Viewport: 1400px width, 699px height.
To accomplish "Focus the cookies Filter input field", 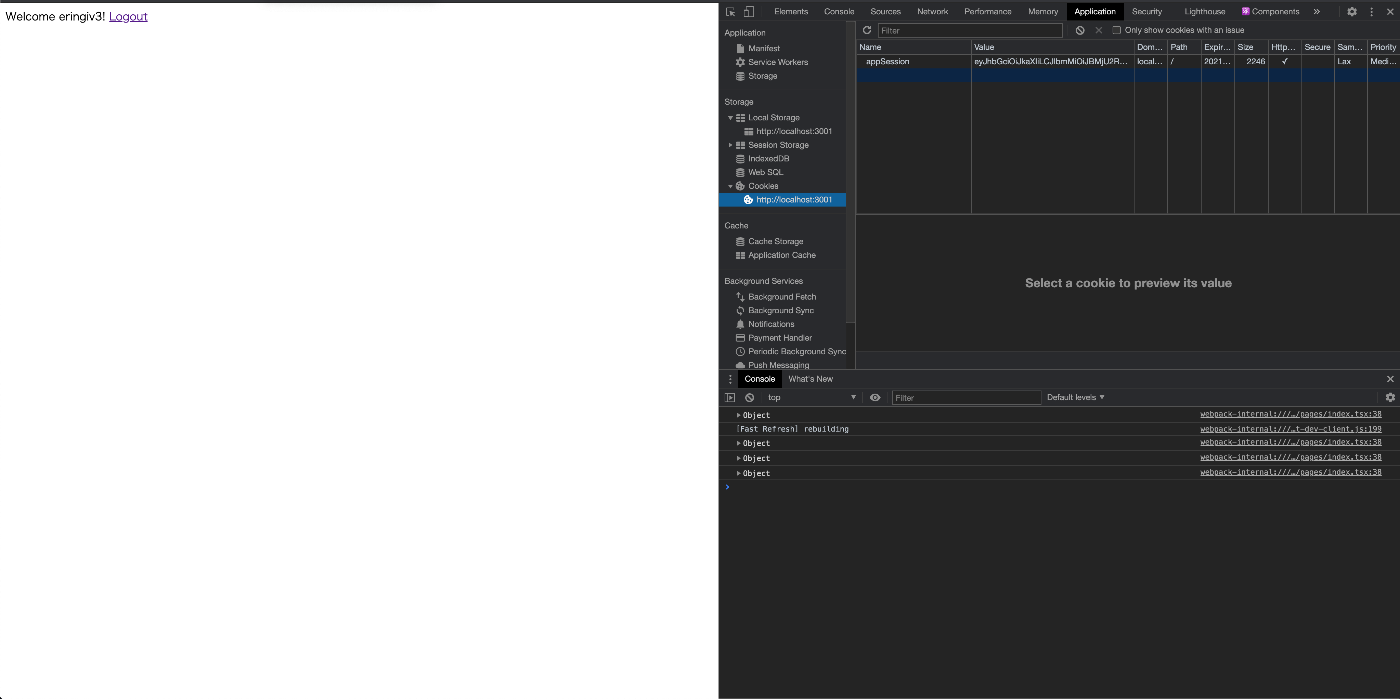I will click(970, 30).
